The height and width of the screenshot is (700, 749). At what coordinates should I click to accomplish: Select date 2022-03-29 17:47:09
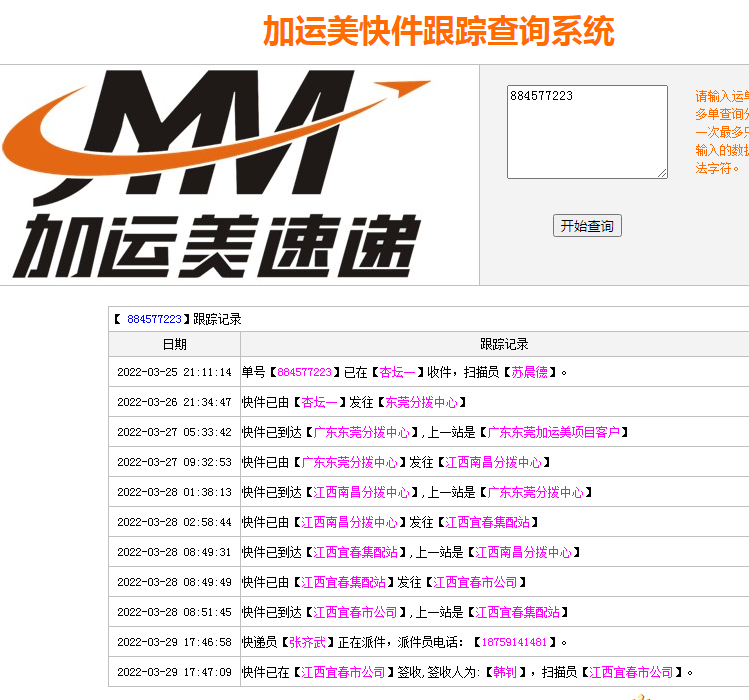[x=174, y=672]
